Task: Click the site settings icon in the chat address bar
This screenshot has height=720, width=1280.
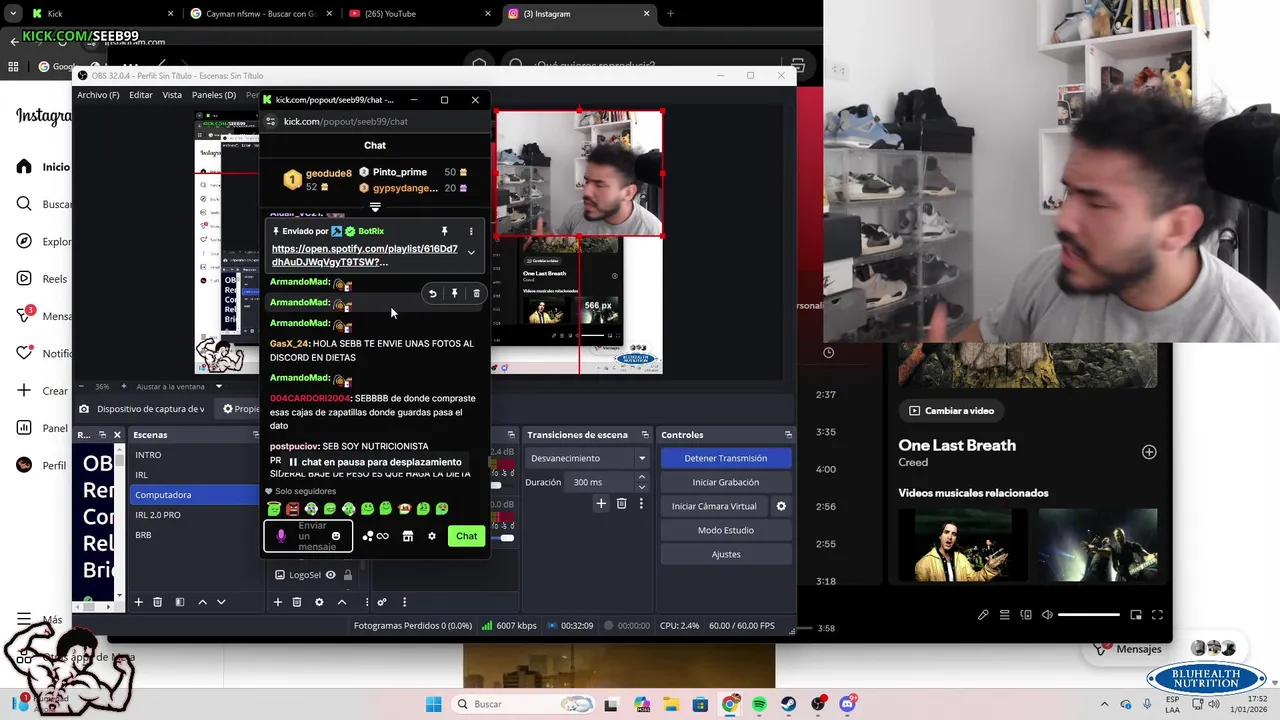Action: coord(271,121)
